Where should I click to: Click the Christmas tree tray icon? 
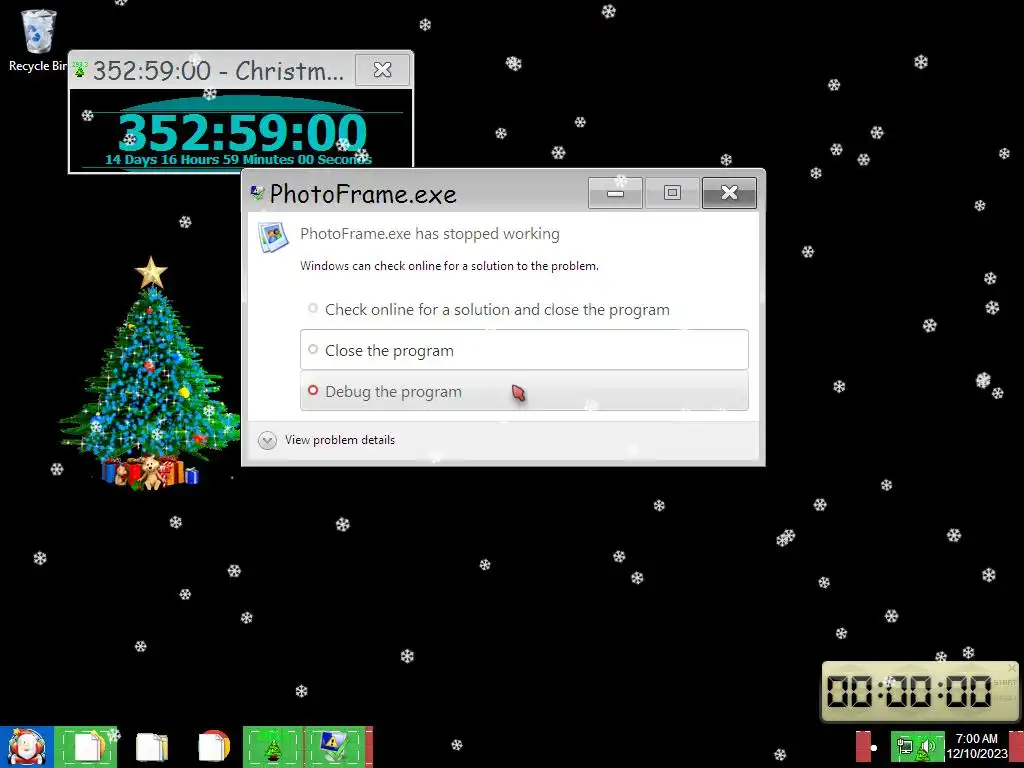click(x=922, y=755)
